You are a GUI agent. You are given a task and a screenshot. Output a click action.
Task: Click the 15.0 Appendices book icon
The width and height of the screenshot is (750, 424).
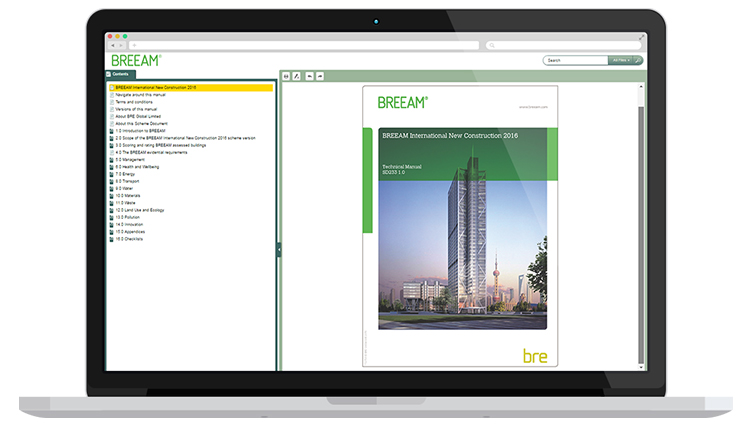click(112, 231)
